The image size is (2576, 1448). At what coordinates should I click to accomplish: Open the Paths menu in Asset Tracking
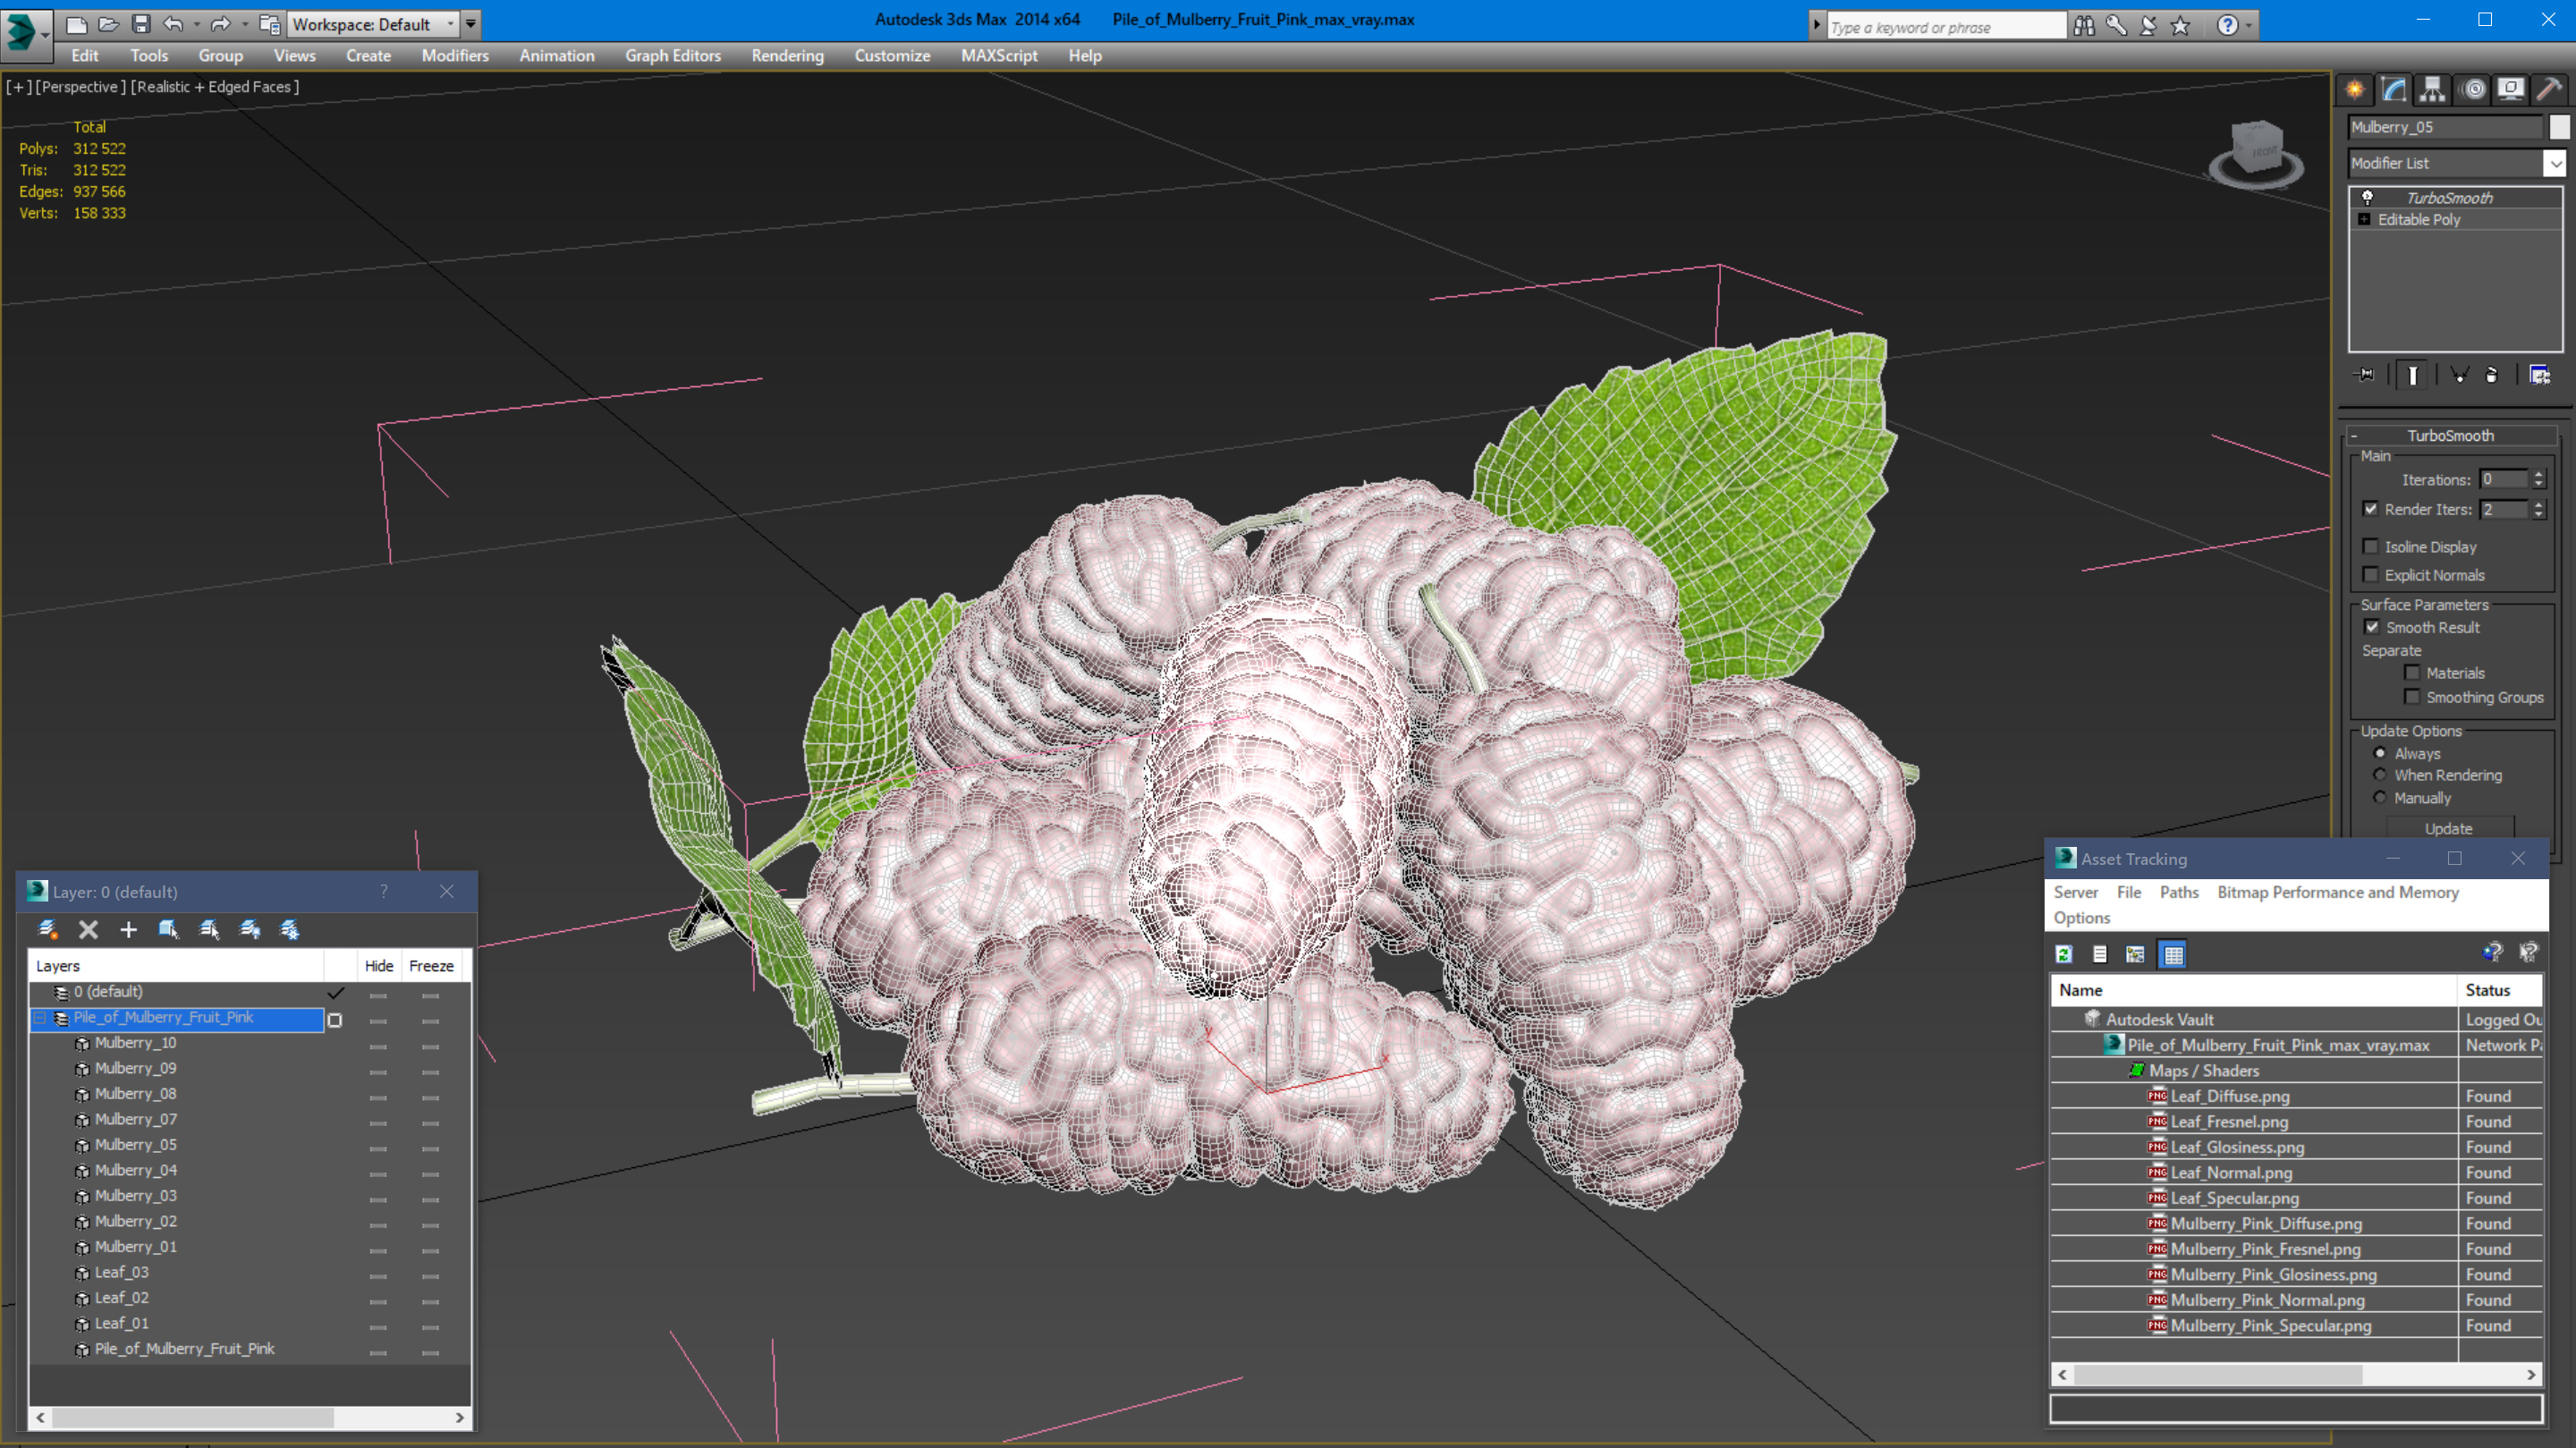[2178, 892]
